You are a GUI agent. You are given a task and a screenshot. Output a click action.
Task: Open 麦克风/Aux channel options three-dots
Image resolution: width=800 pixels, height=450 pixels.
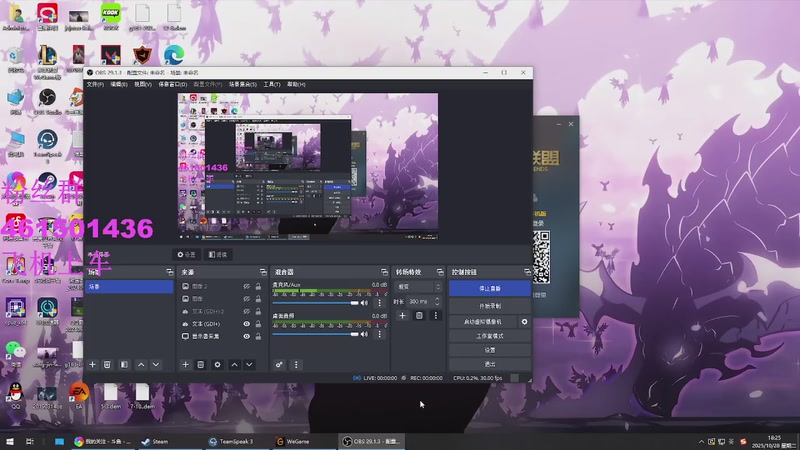pos(379,303)
